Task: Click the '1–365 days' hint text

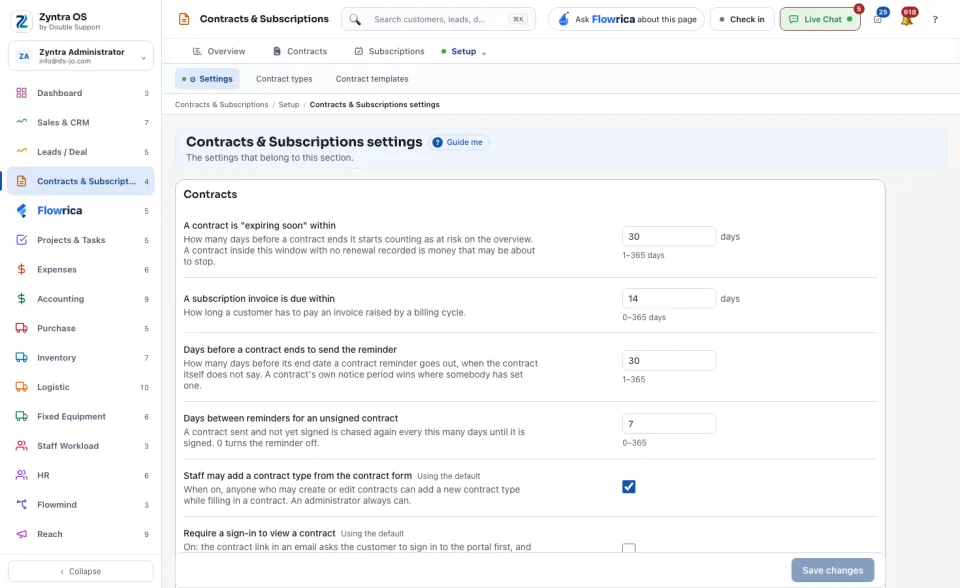Action: pyautogui.click(x=643, y=255)
